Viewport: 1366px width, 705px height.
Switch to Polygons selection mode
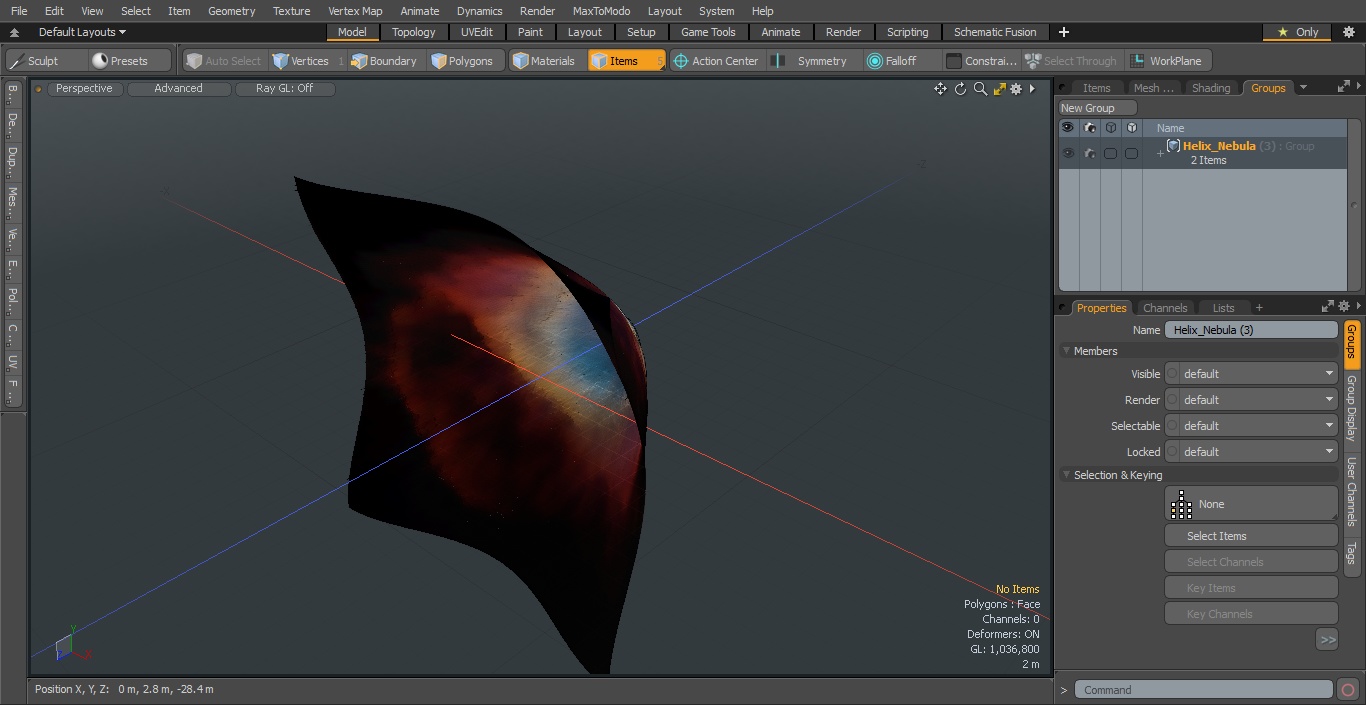pos(464,61)
